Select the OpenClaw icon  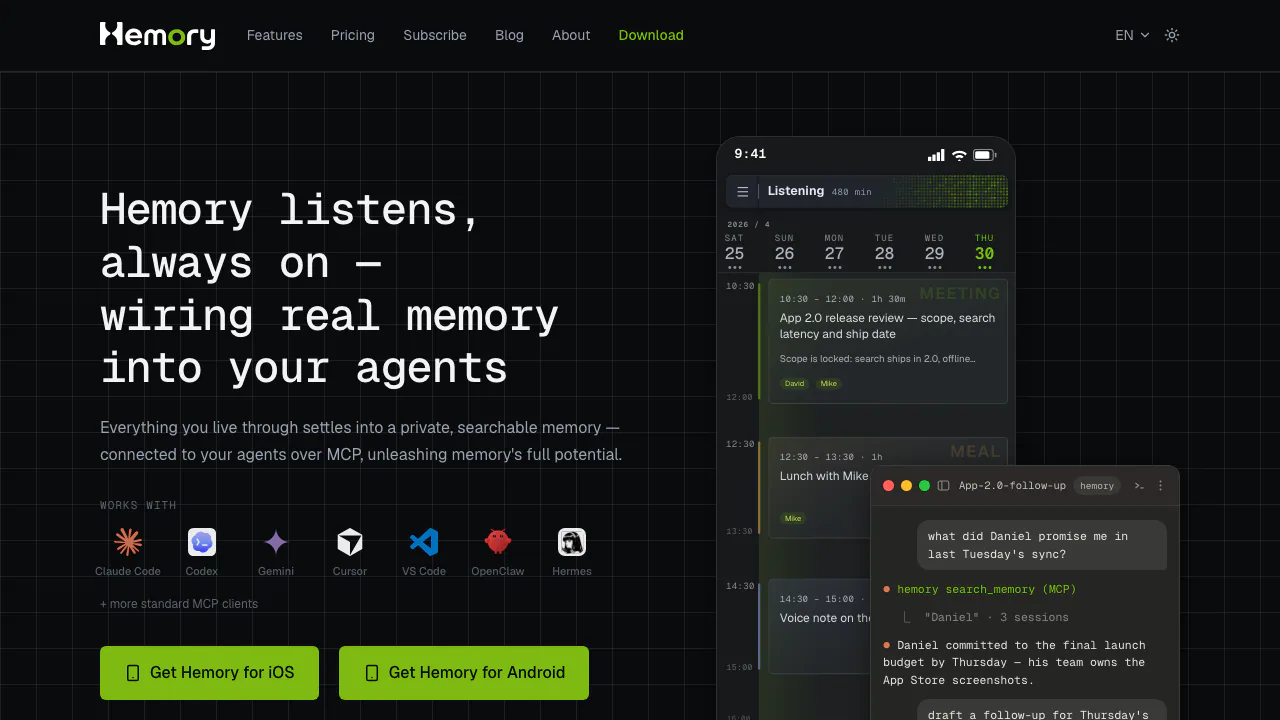(498, 542)
